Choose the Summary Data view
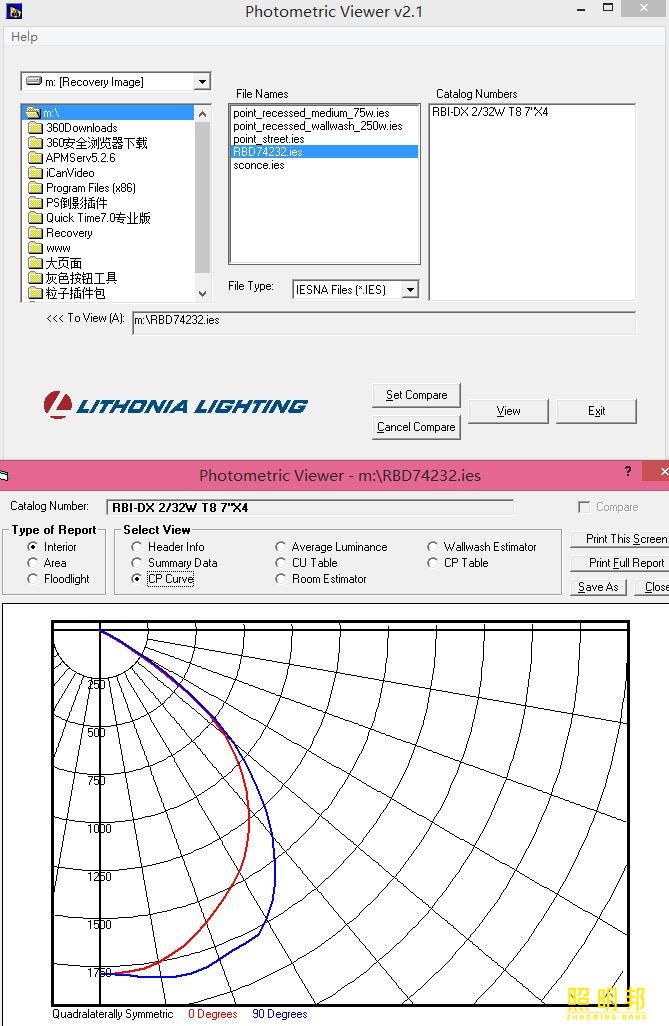The width and height of the screenshot is (669, 1026). click(136, 563)
